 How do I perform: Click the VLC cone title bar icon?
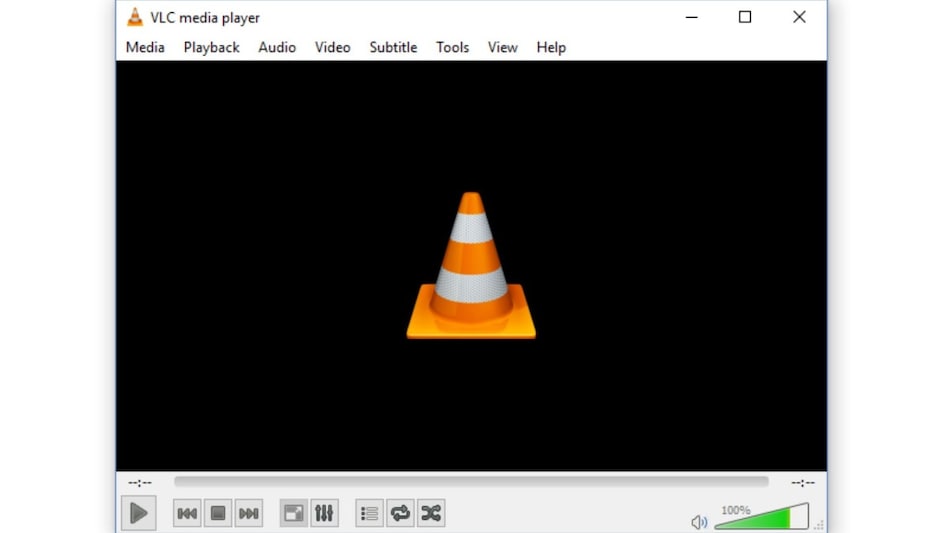135,17
